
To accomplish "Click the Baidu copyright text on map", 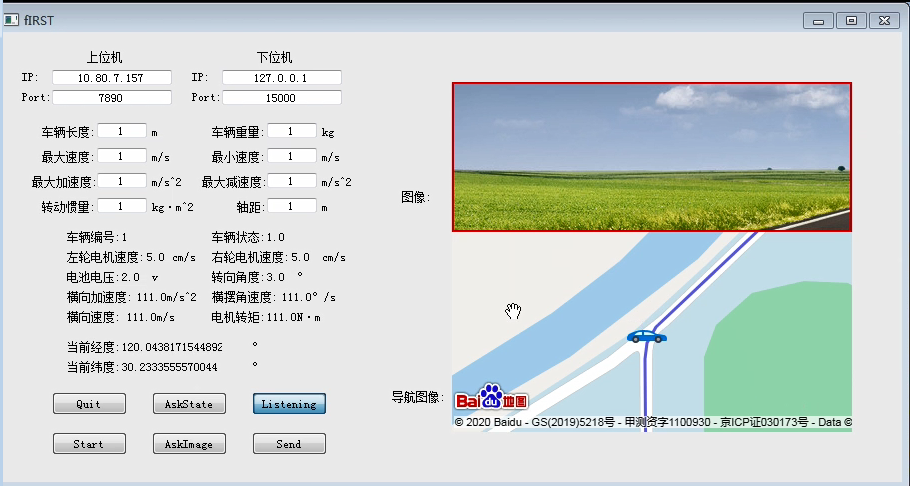I will (x=653, y=422).
